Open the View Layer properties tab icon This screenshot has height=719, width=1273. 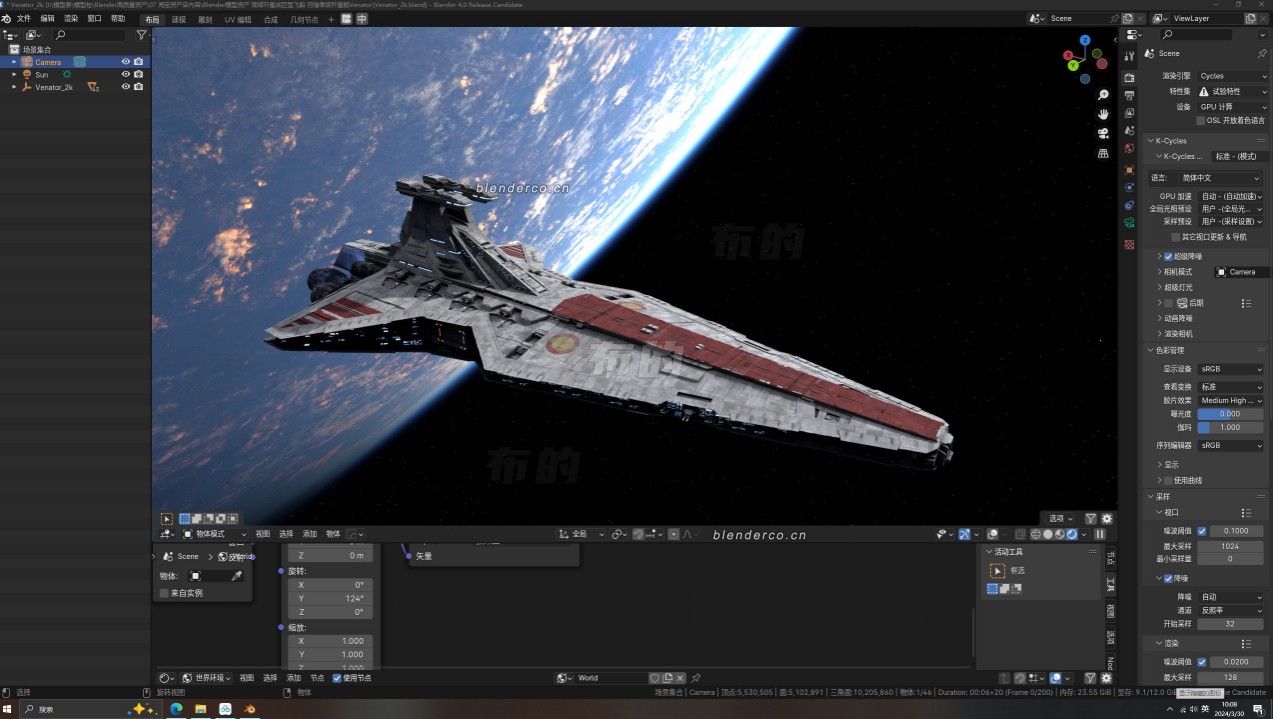(x=1129, y=113)
